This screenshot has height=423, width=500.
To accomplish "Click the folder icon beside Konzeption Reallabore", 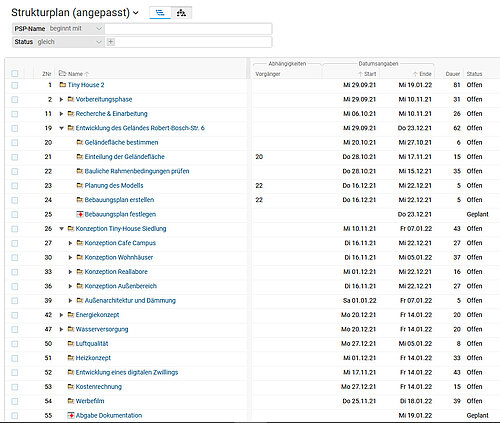I will [x=80, y=272].
